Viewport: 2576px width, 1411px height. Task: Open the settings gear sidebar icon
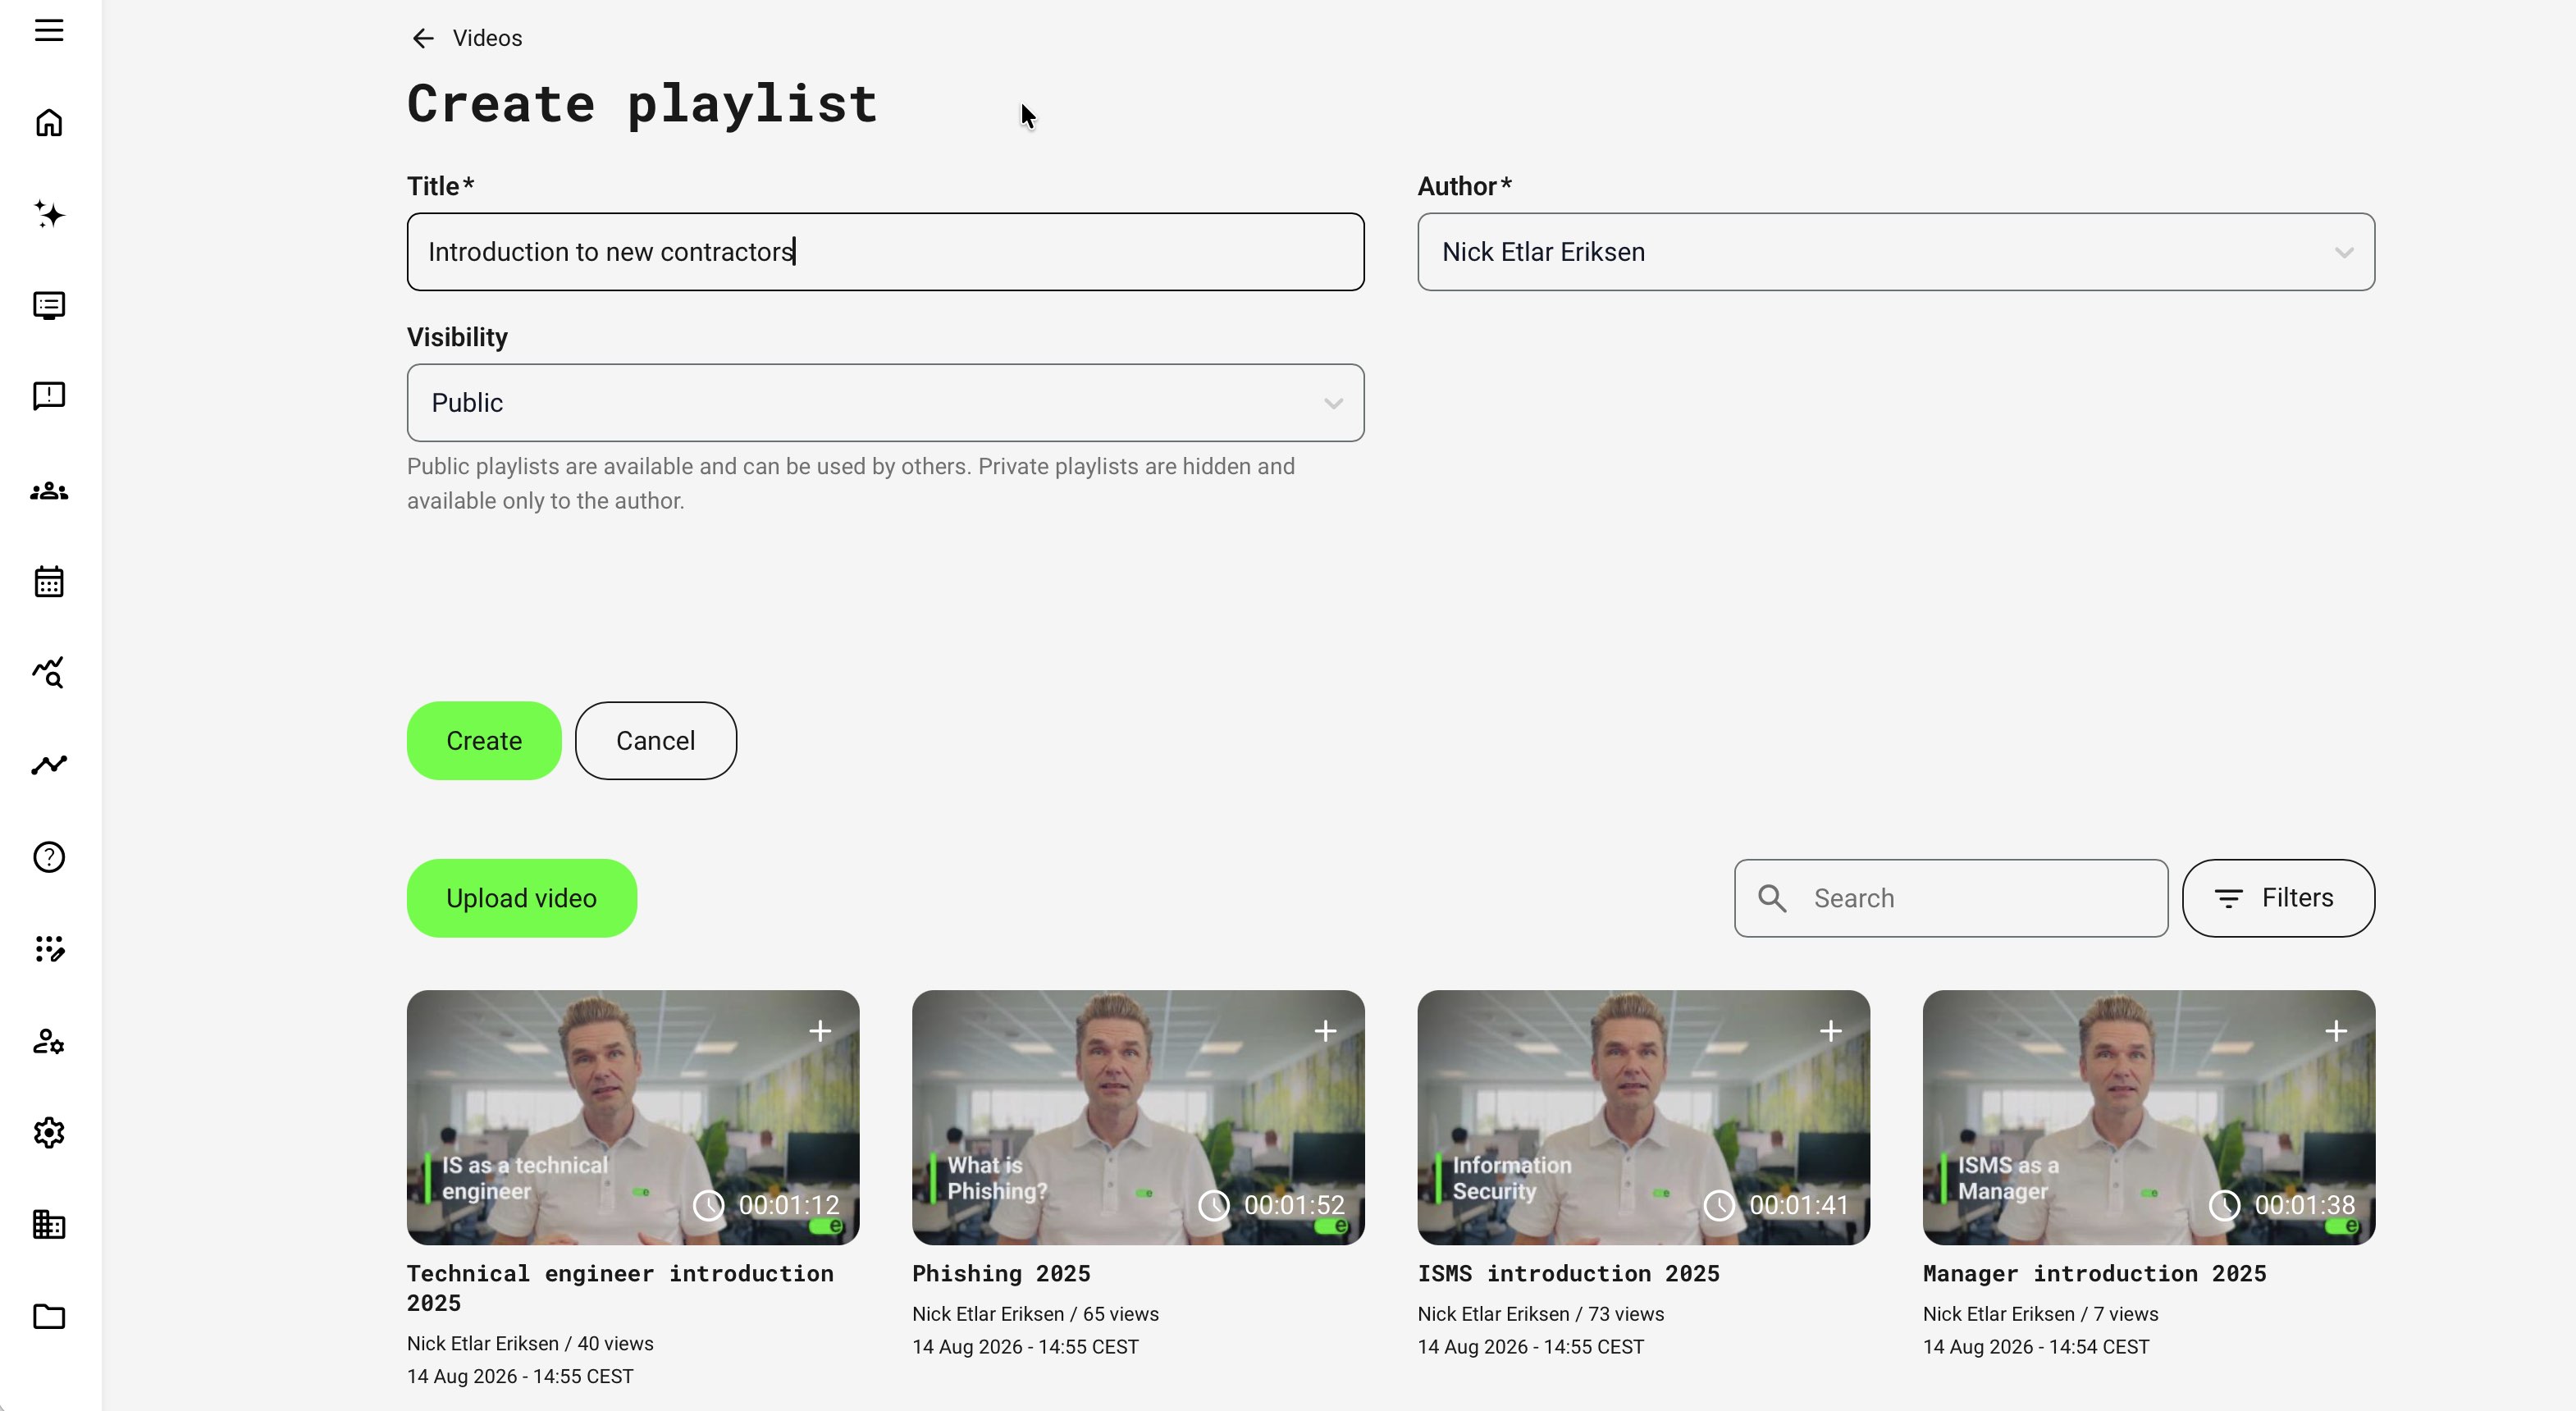click(x=49, y=1133)
